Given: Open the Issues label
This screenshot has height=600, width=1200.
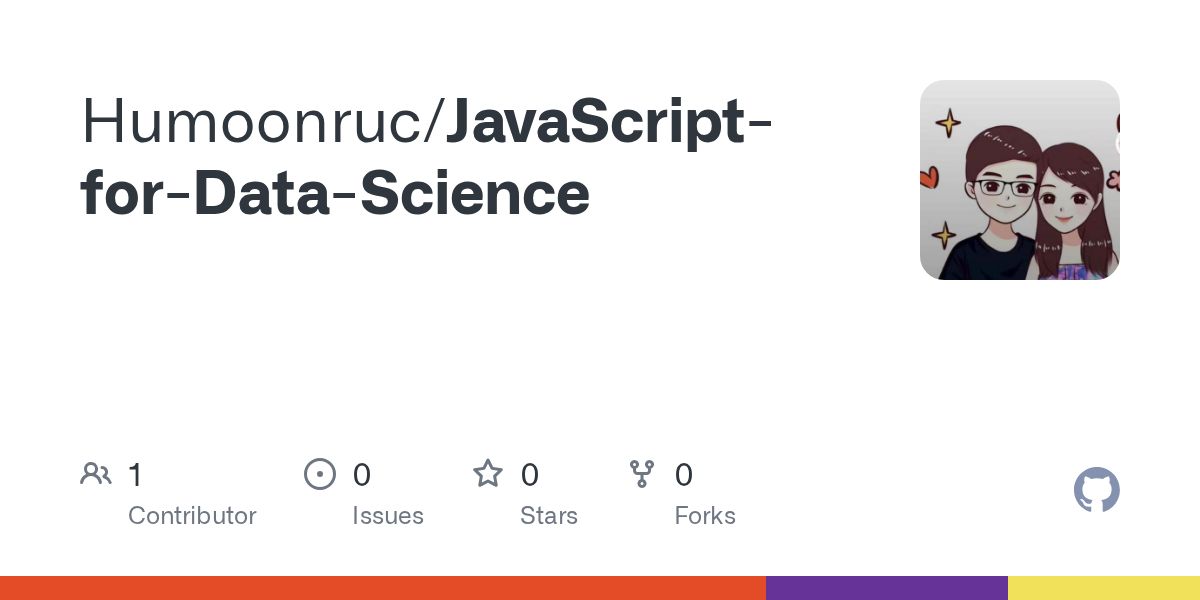Looking at the screenshot, I should [x=388, y=516].
